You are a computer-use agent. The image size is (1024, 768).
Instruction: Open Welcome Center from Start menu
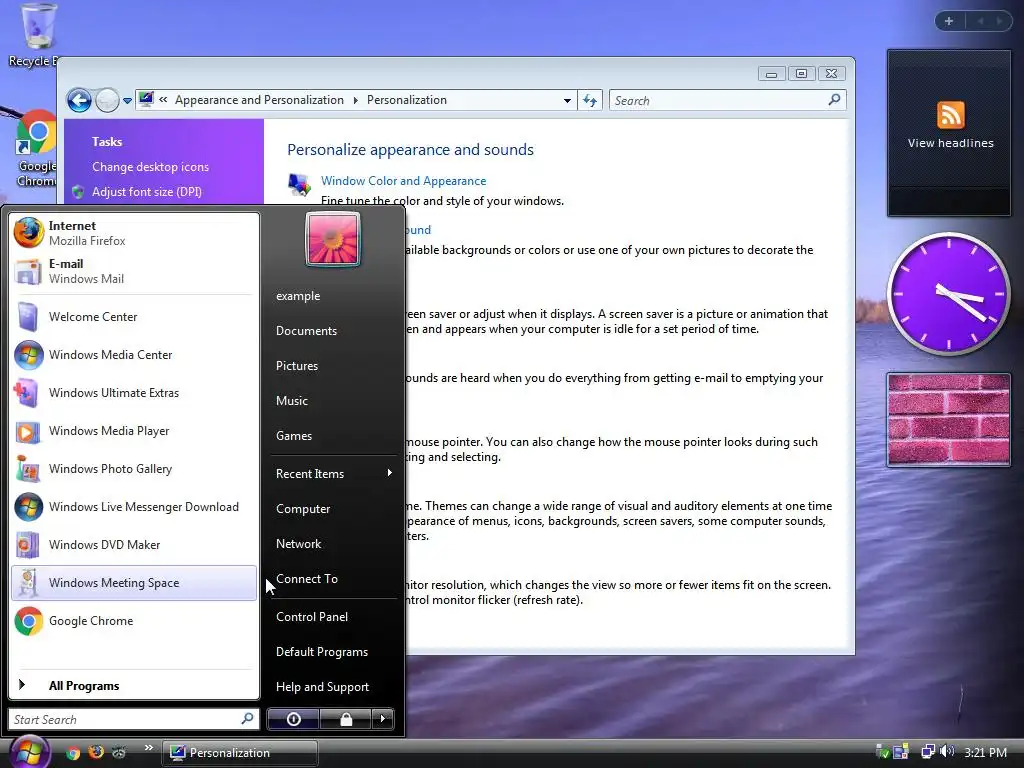(x=134, y=317)
